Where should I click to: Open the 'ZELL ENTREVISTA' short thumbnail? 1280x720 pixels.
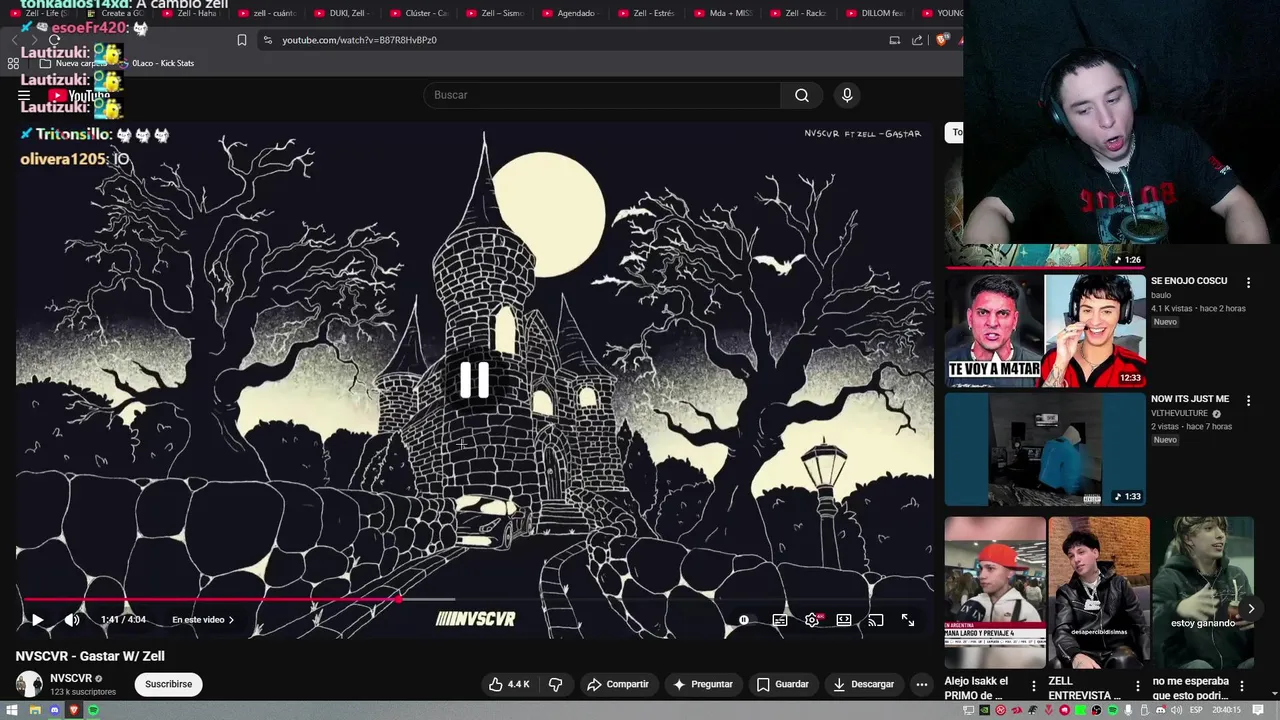[x=1099, y=592]
